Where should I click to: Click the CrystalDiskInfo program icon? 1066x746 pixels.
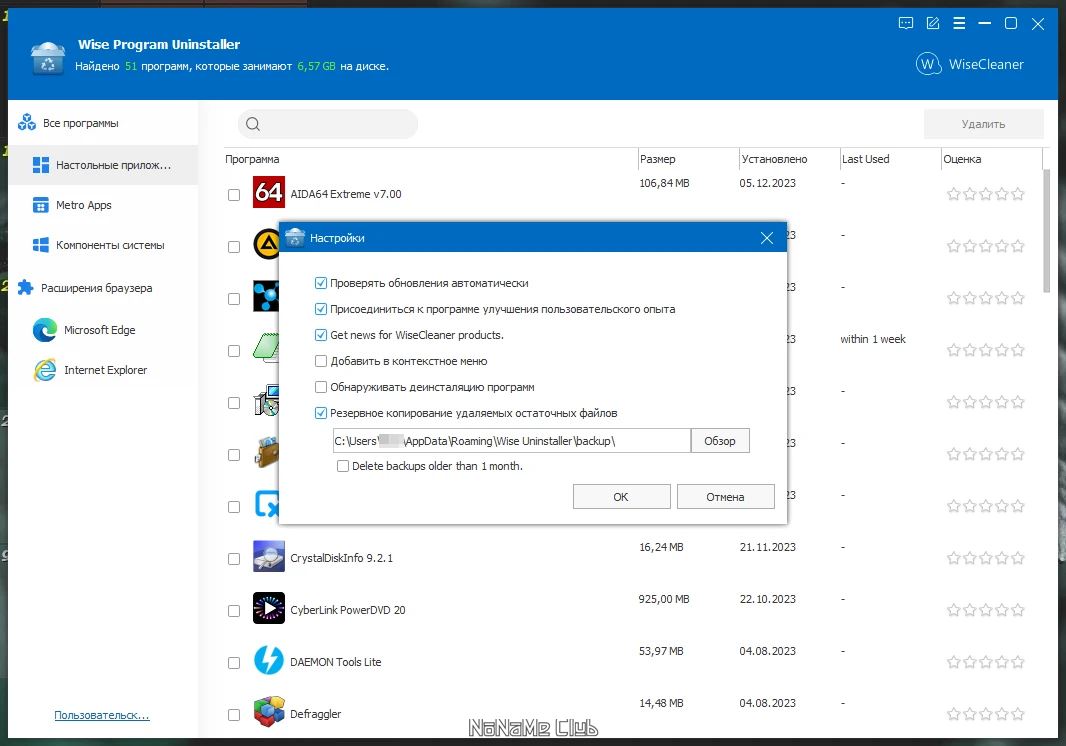pos(269,556)
